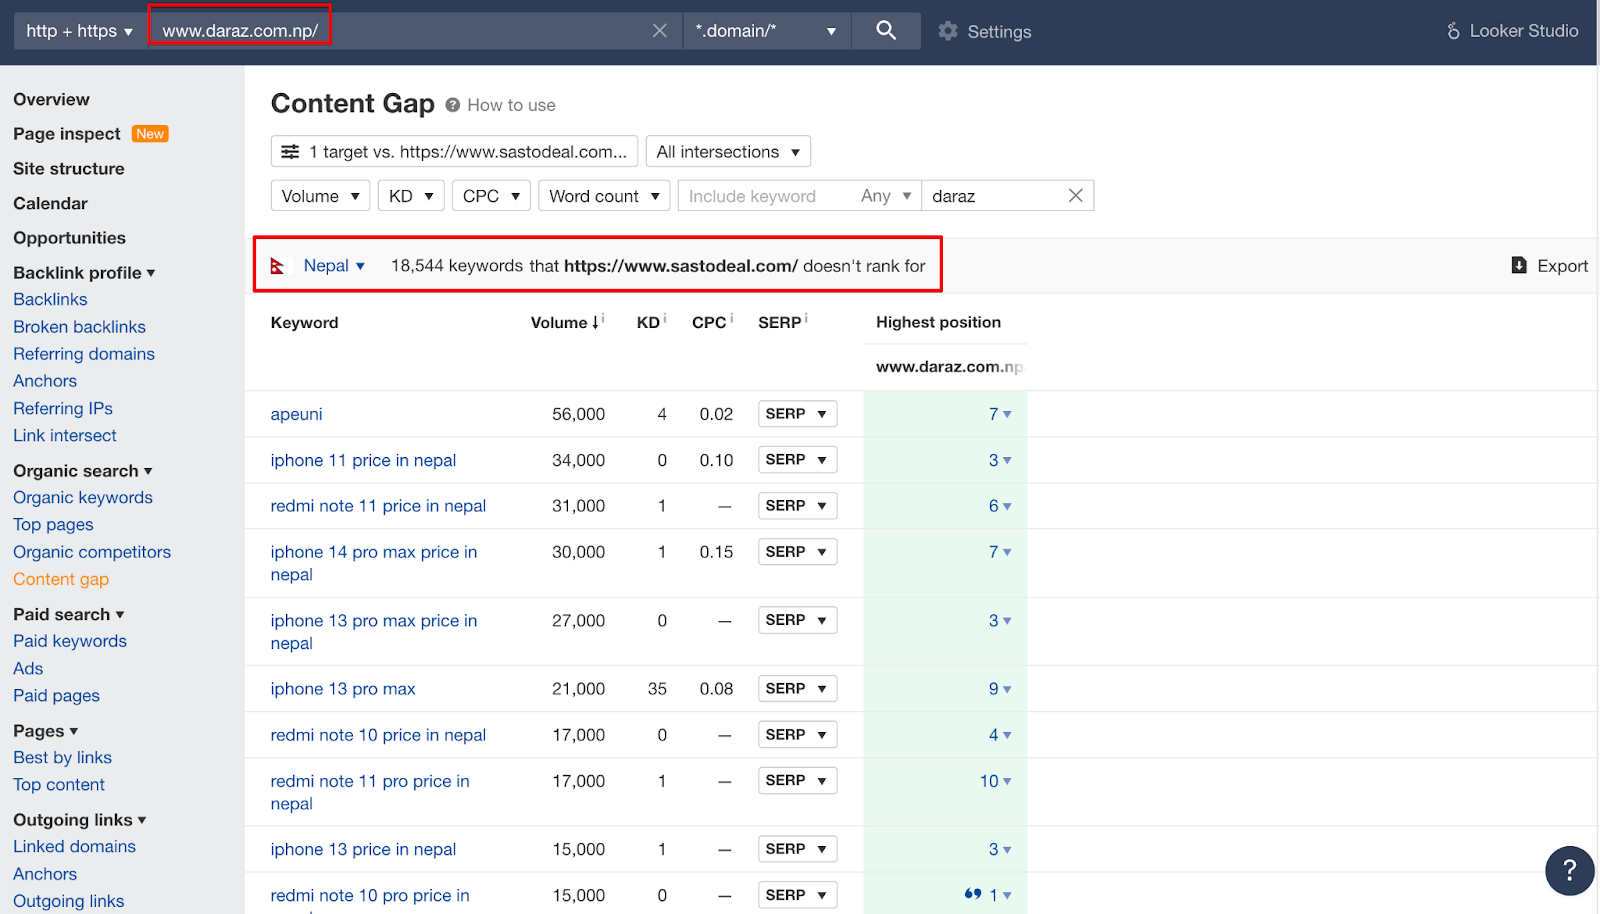Click the CPC column info icon
Image resolution: width=1600 pixels, height=914 pixels.
(732, 318)
